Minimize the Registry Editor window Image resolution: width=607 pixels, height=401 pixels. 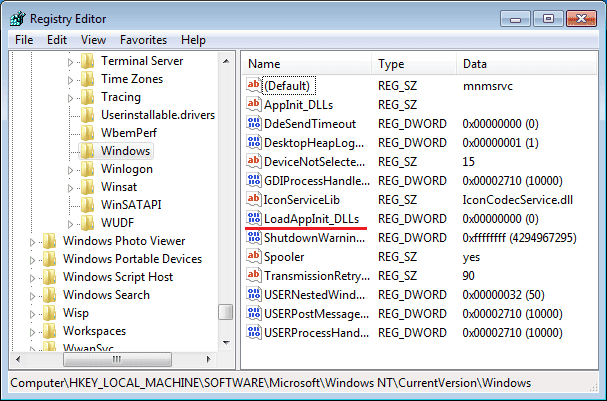[515, 19]
